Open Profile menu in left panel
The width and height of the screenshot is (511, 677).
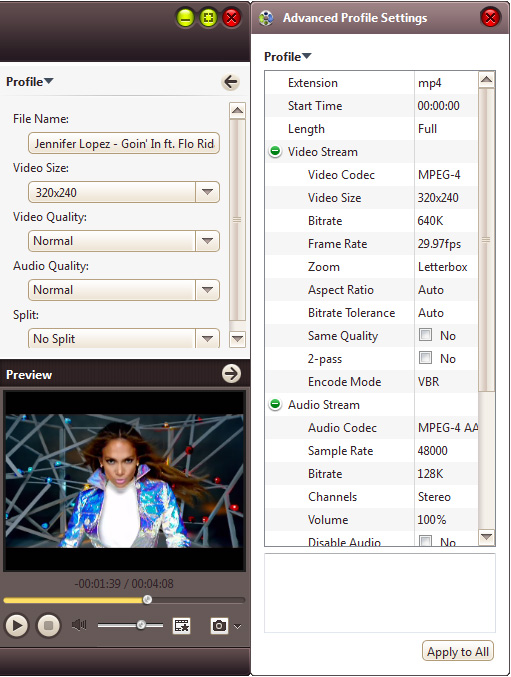[29, 82]
